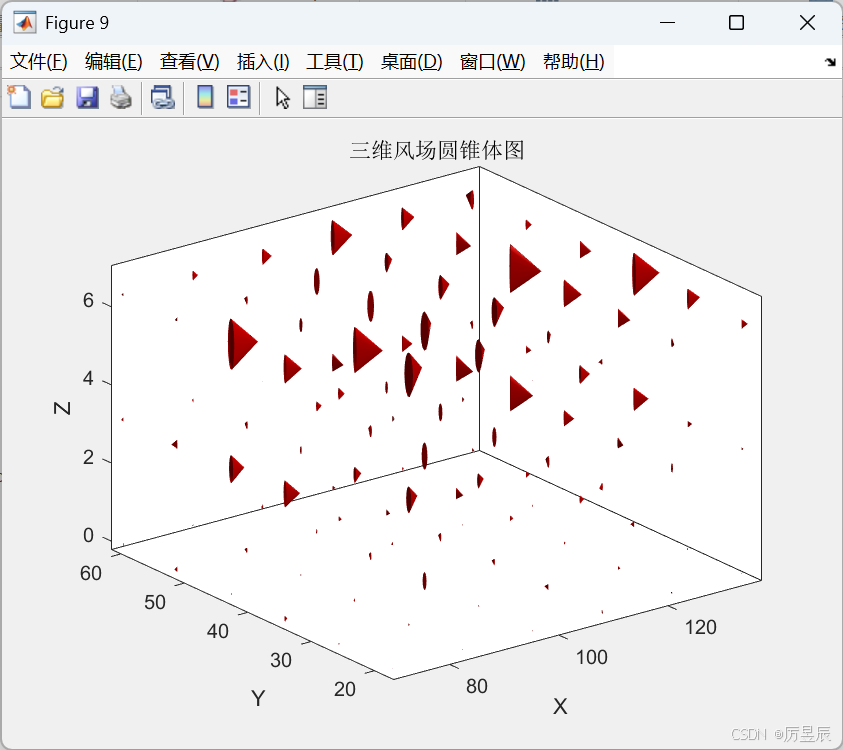
Task: Click the plot title 三维风场圆锥体图
Action: click(437, 151)
